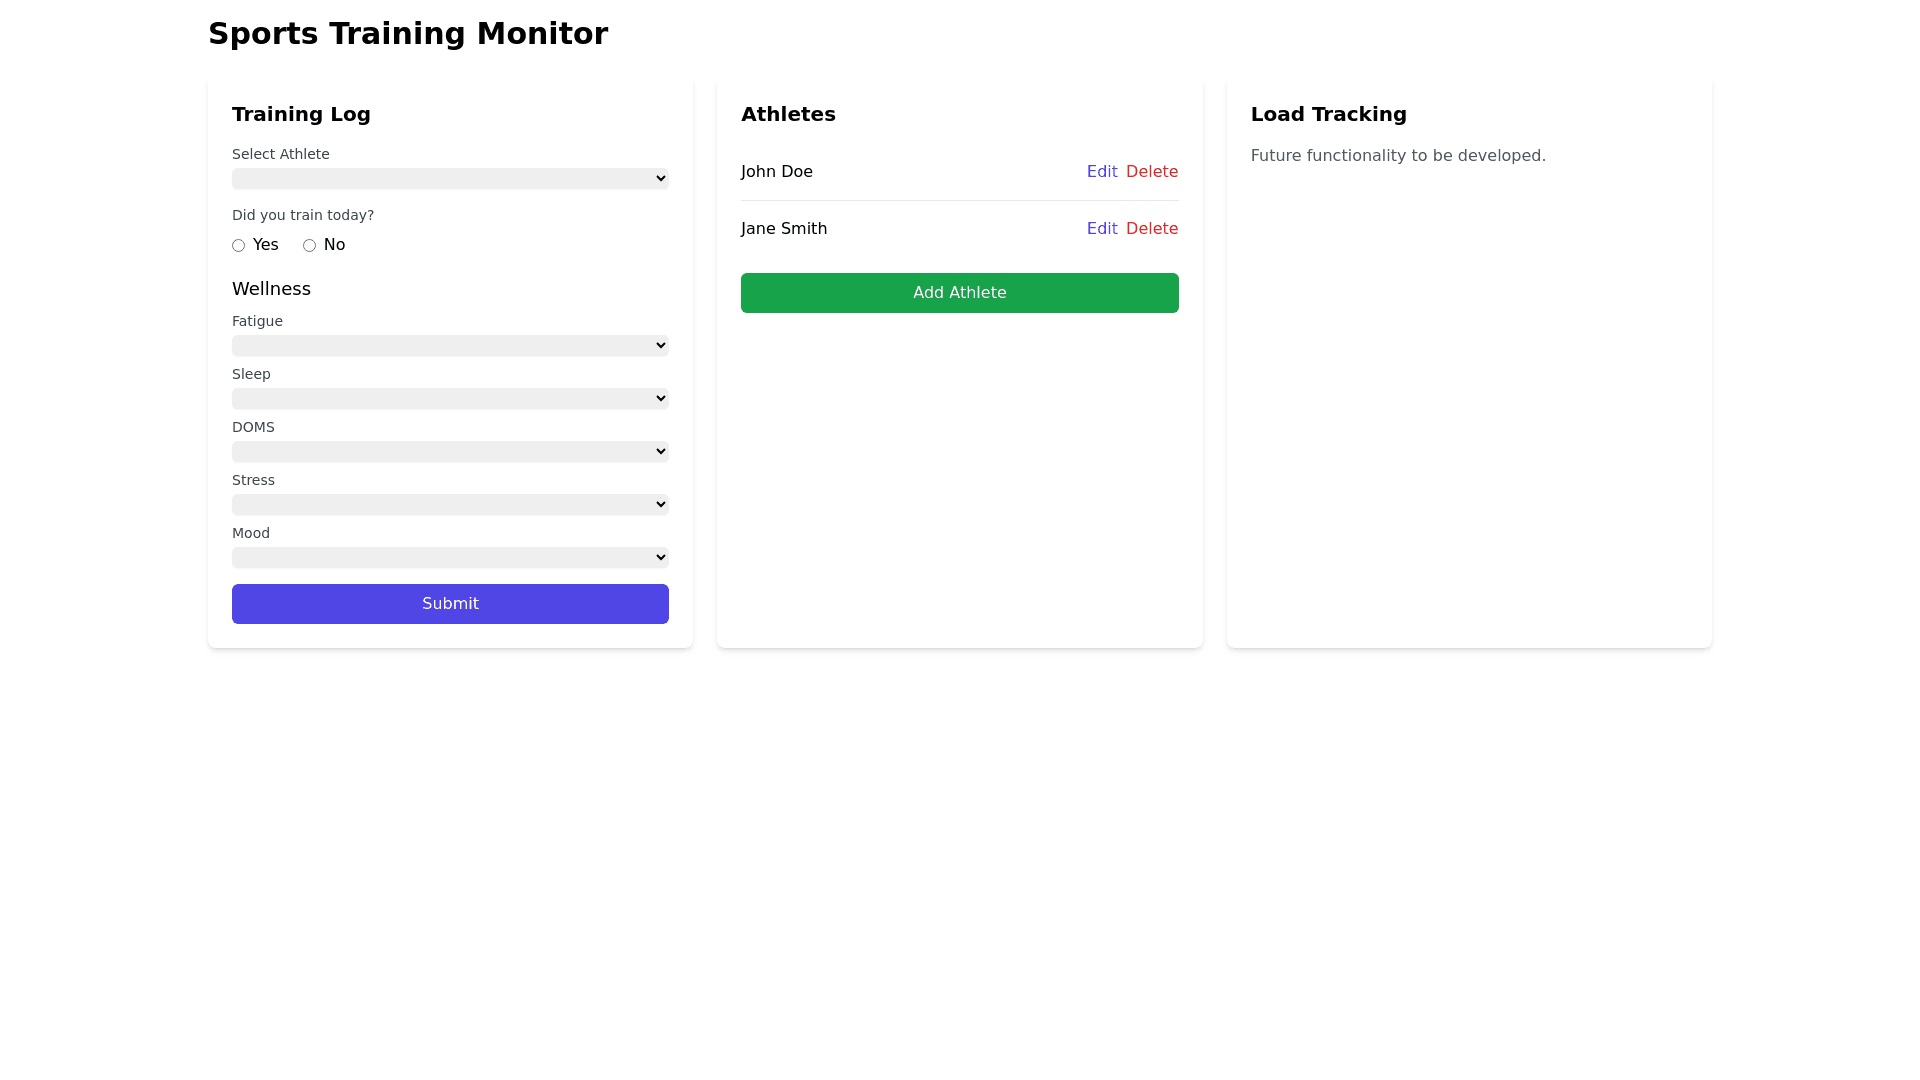Select the Yes radio button
This screenshot has height=1080, width=1920.
pyautogui.click(x=238, y=245)
